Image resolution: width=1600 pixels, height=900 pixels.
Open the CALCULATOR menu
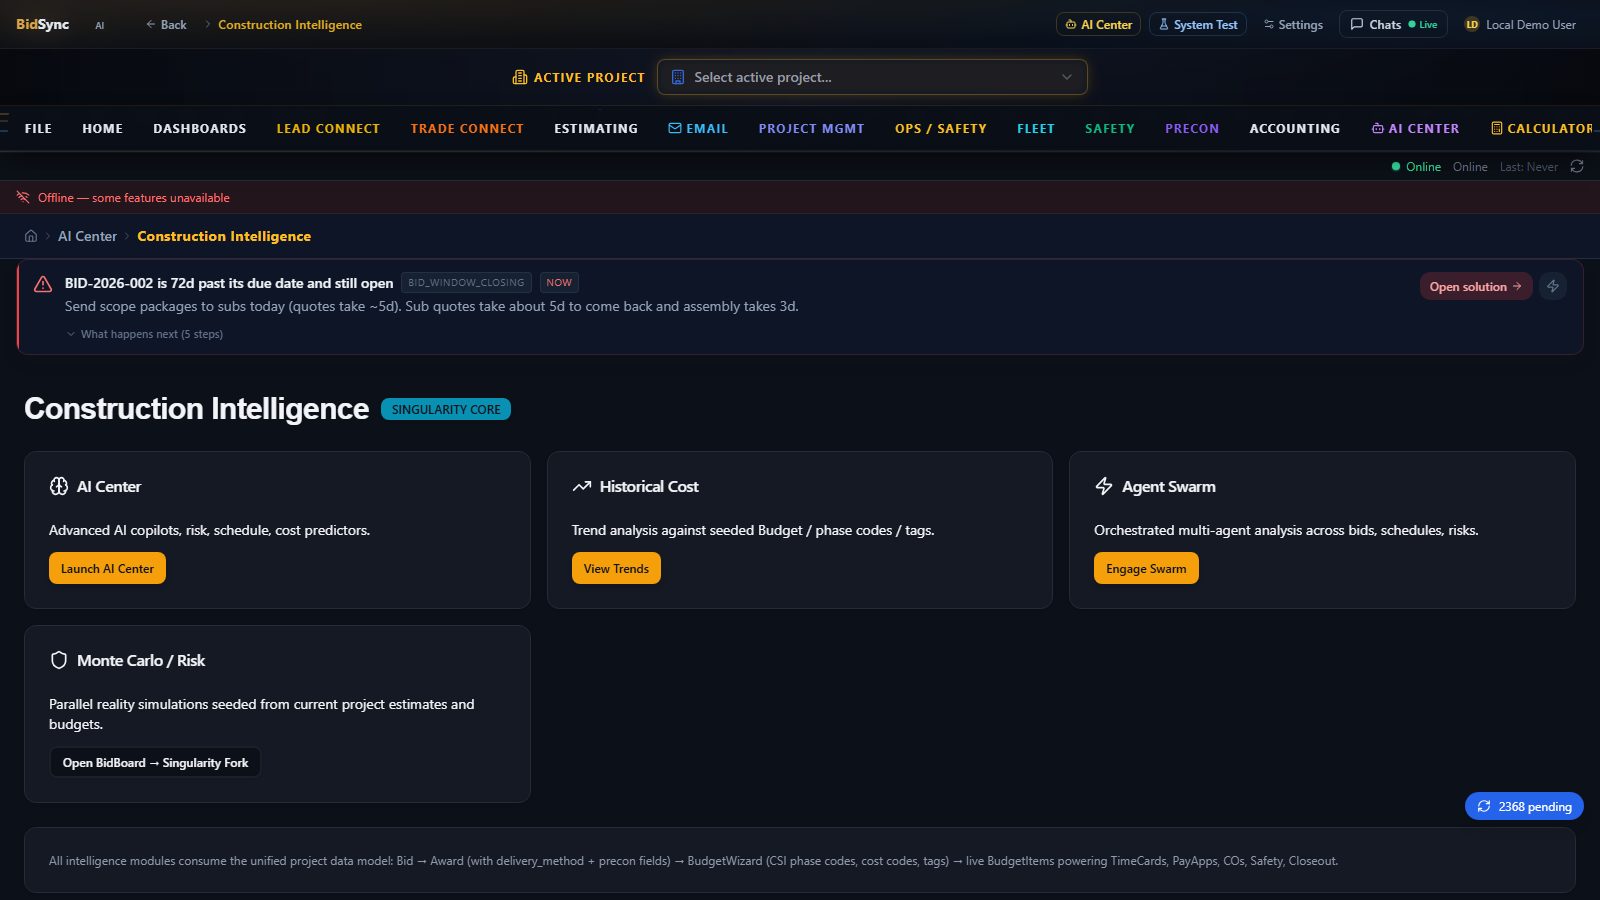1542,128
